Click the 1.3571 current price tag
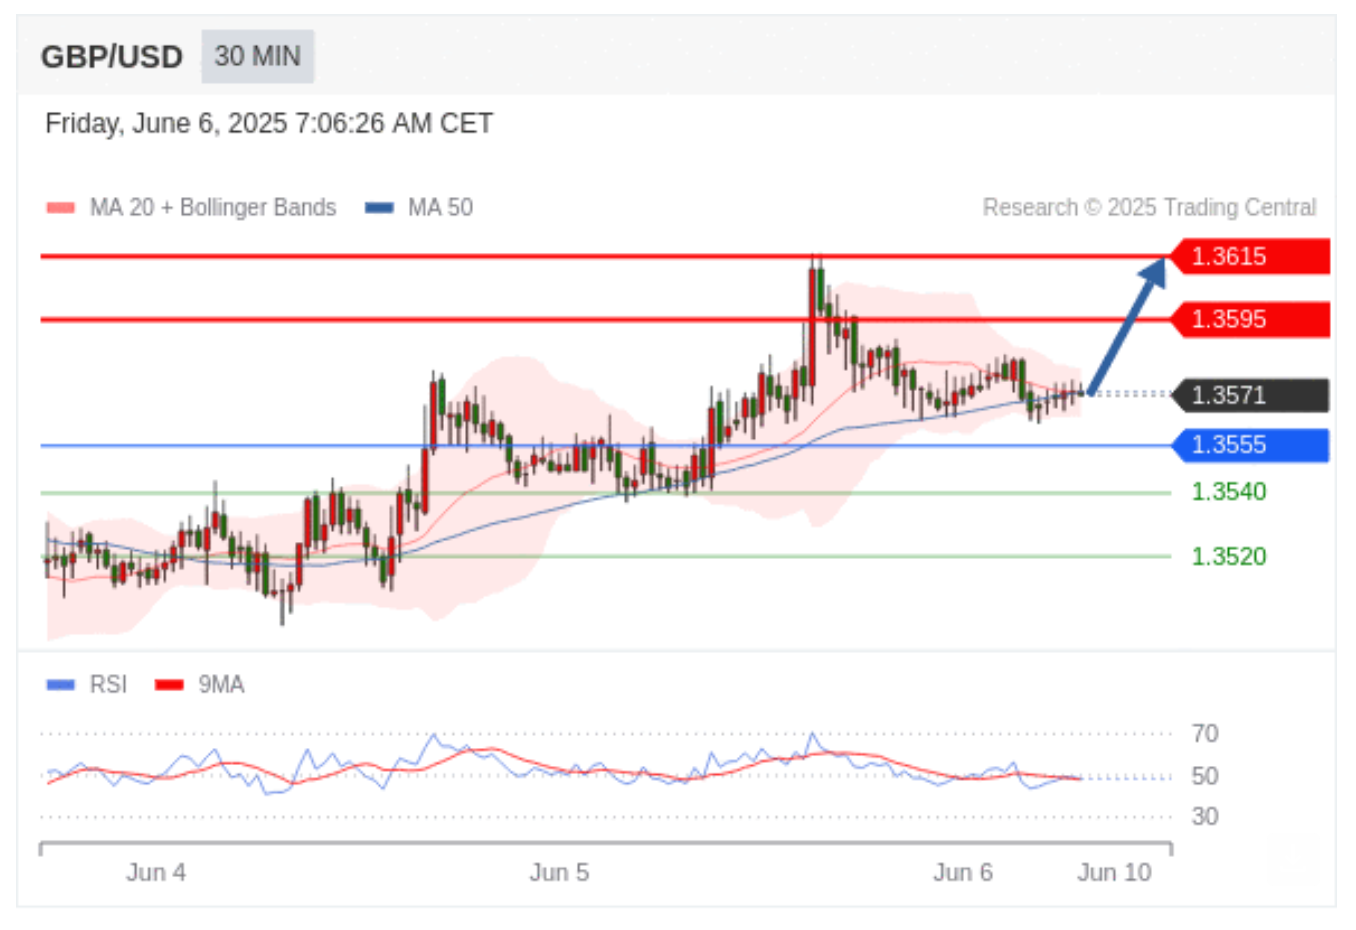Viewport: 1356px width, 930px height. [1248, 395]
